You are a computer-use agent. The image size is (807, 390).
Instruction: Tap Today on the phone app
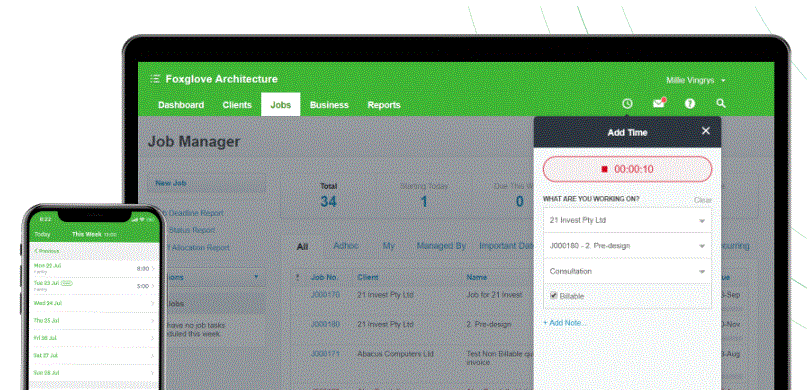[42, 234]
